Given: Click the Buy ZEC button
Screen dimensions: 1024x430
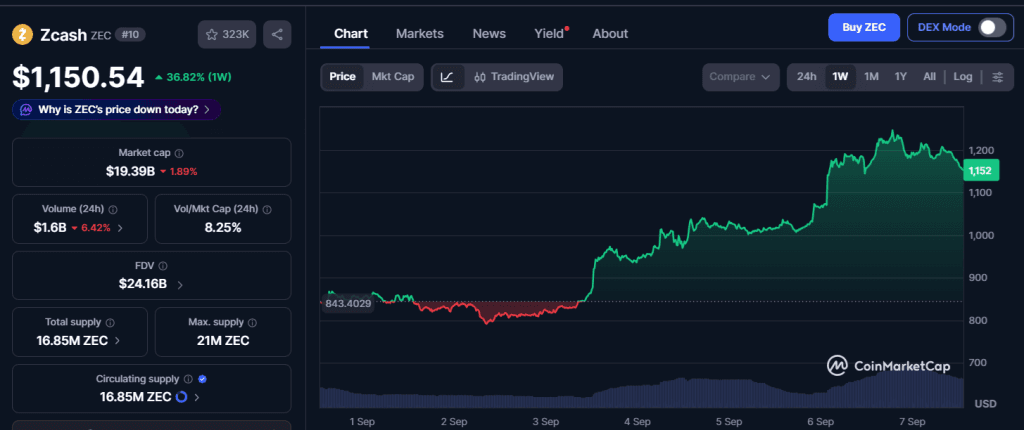Looking at the screenshot, I should pyautogui.click(x=864, y=27).
